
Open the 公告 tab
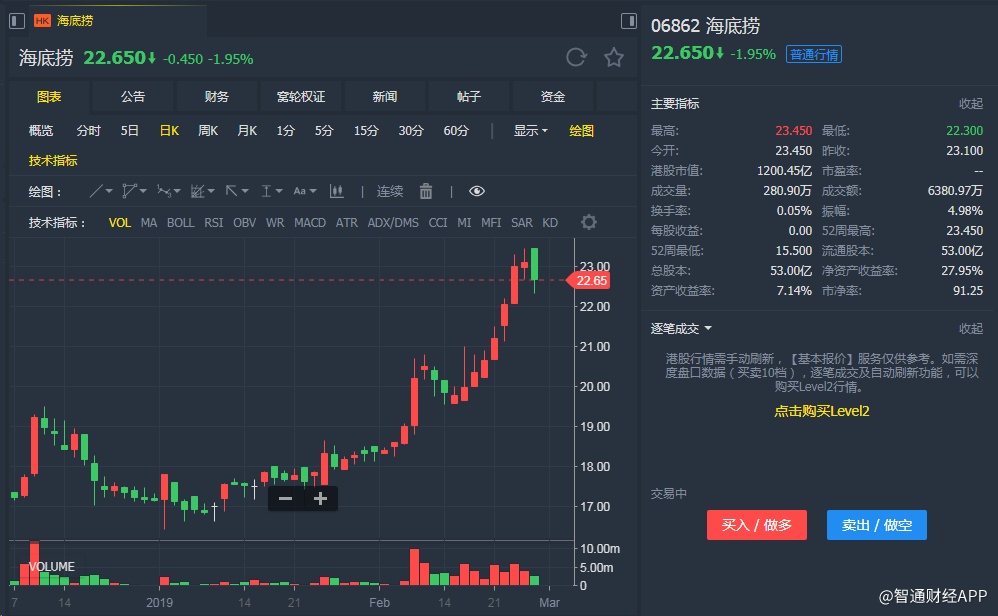tap(132, 97)
